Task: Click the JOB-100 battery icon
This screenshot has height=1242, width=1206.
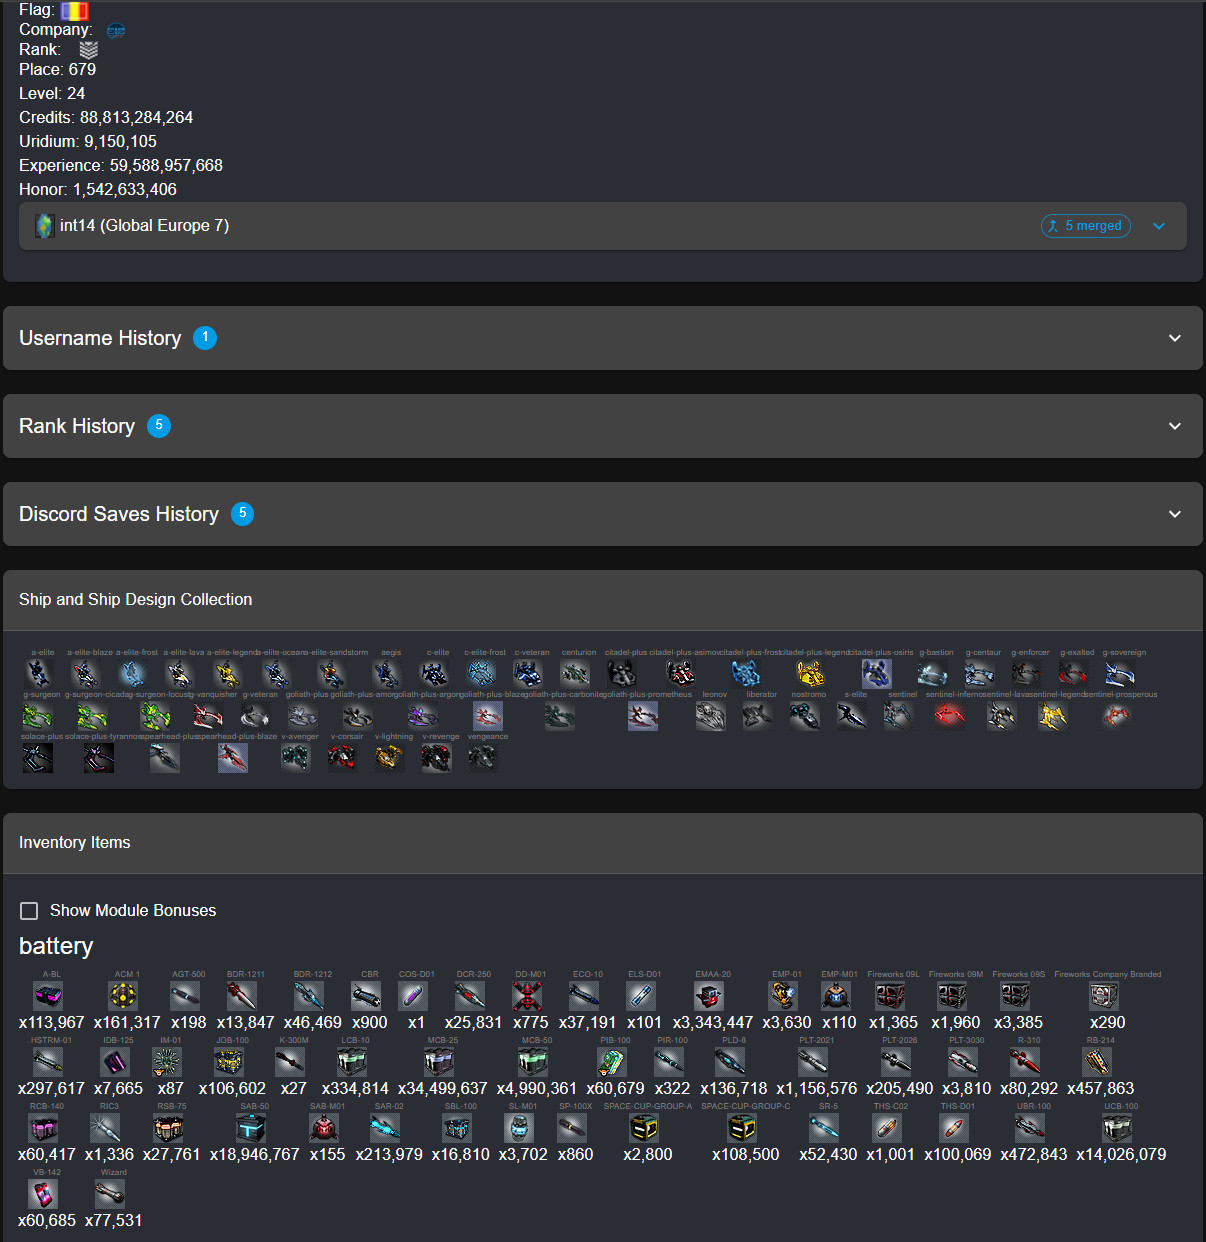Action: click(229, 1062)
